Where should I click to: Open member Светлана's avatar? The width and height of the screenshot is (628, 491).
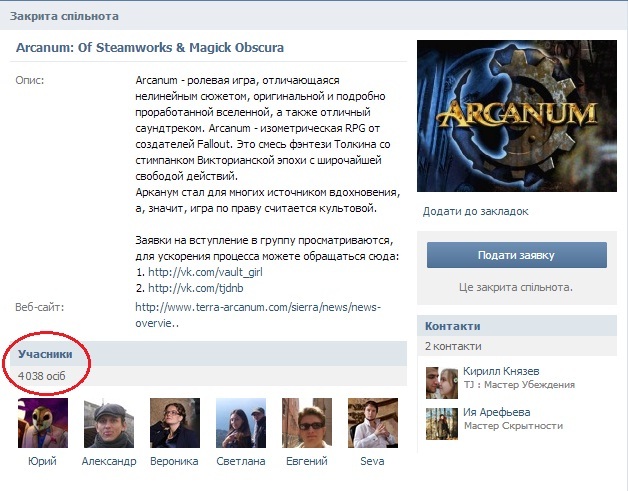241,423
